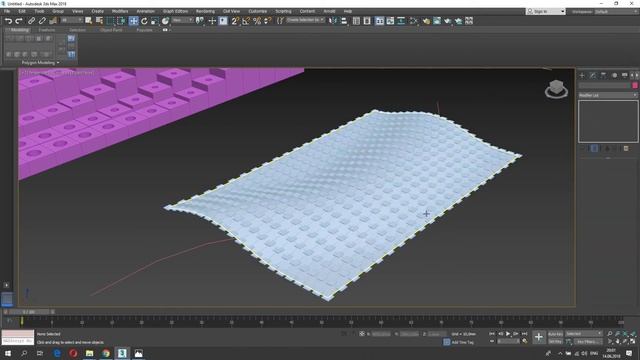Expand the Polygon Modeling panel

40,63
